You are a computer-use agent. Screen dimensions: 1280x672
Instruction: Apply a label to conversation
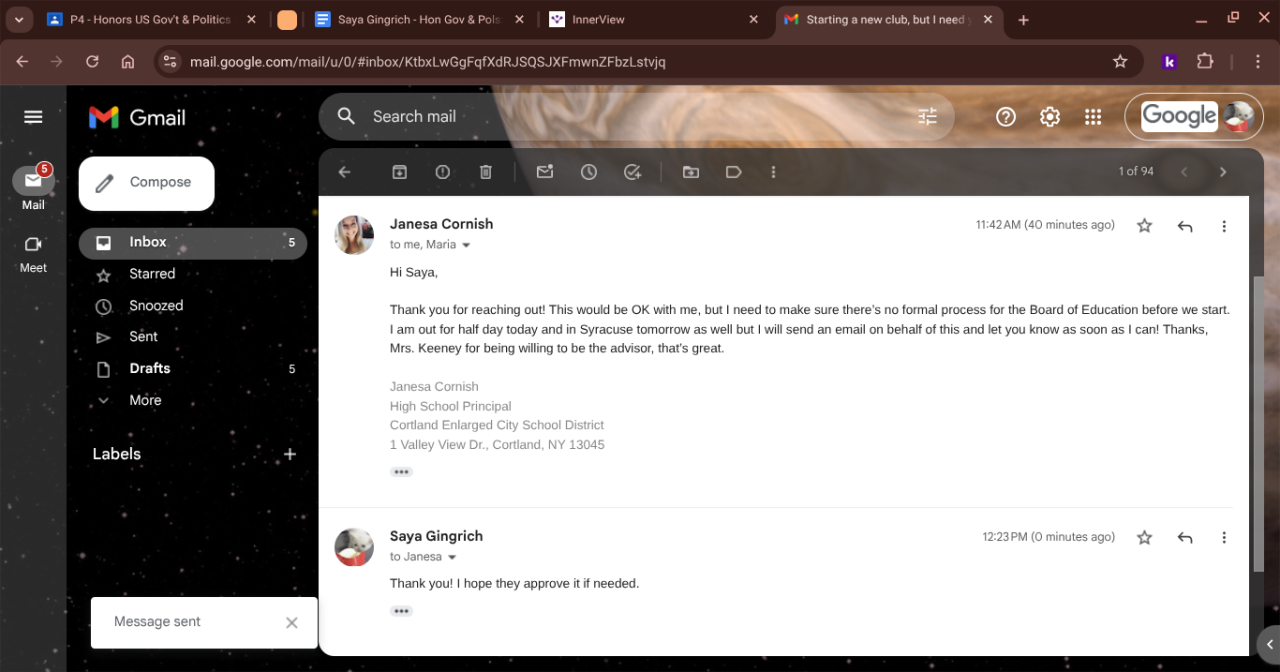[x=734, y=172]
